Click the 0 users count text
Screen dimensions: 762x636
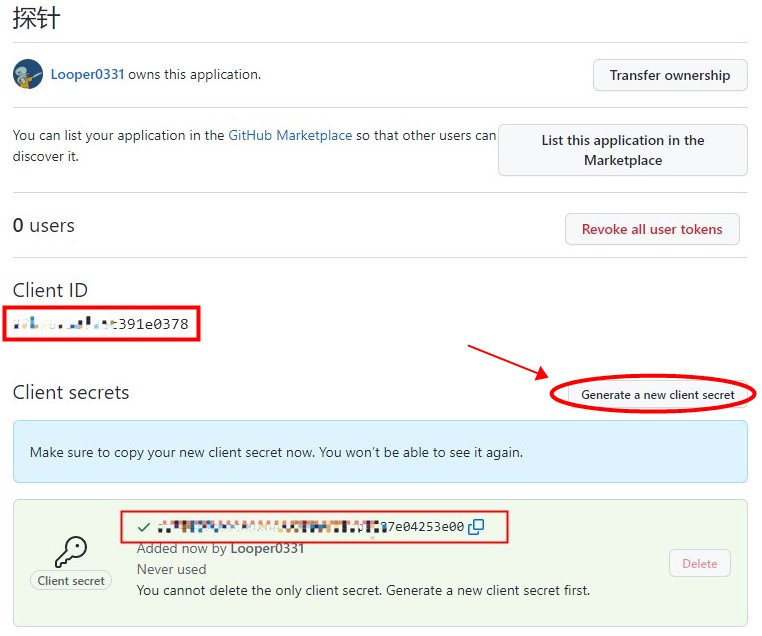coord(44,226)
